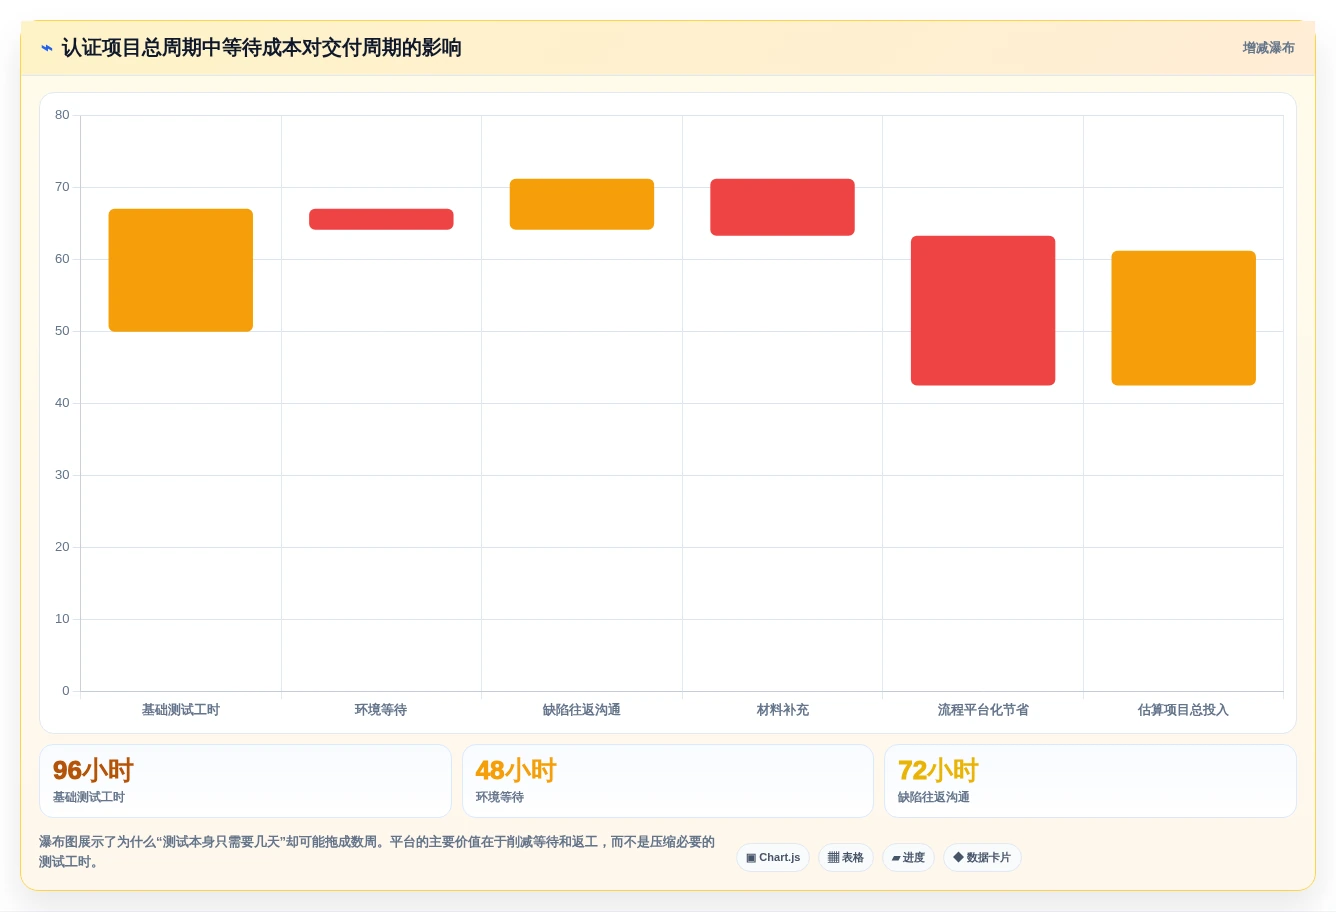
Task: Click the lightning icon beside the chart title
Action: click(47, 48)
